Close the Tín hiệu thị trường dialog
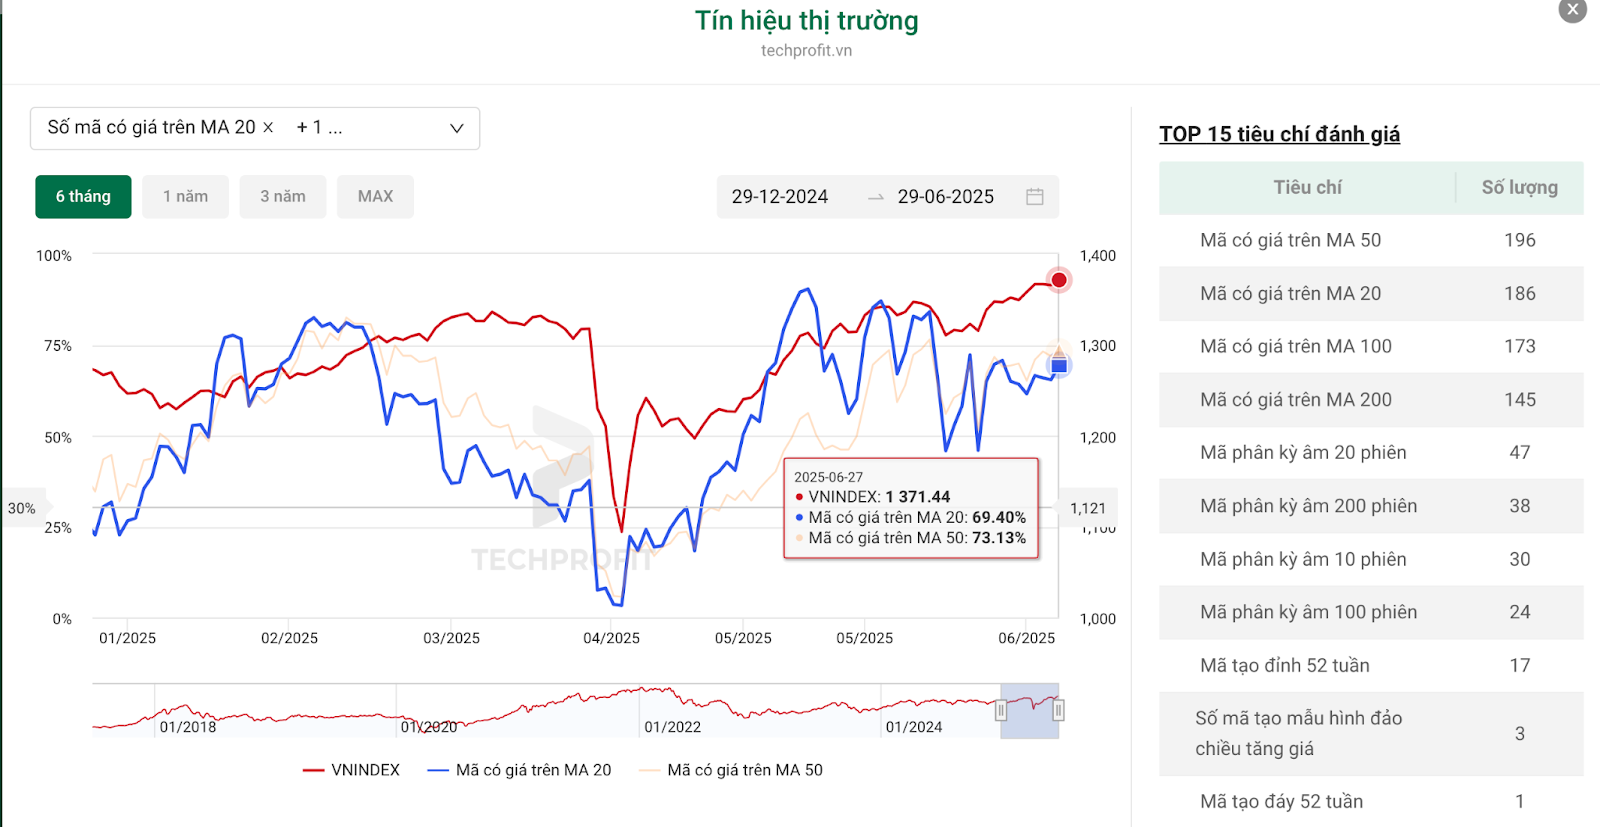Image resolution: width=1600 pixels, height=827 pixels. (x=1573, y=9)
